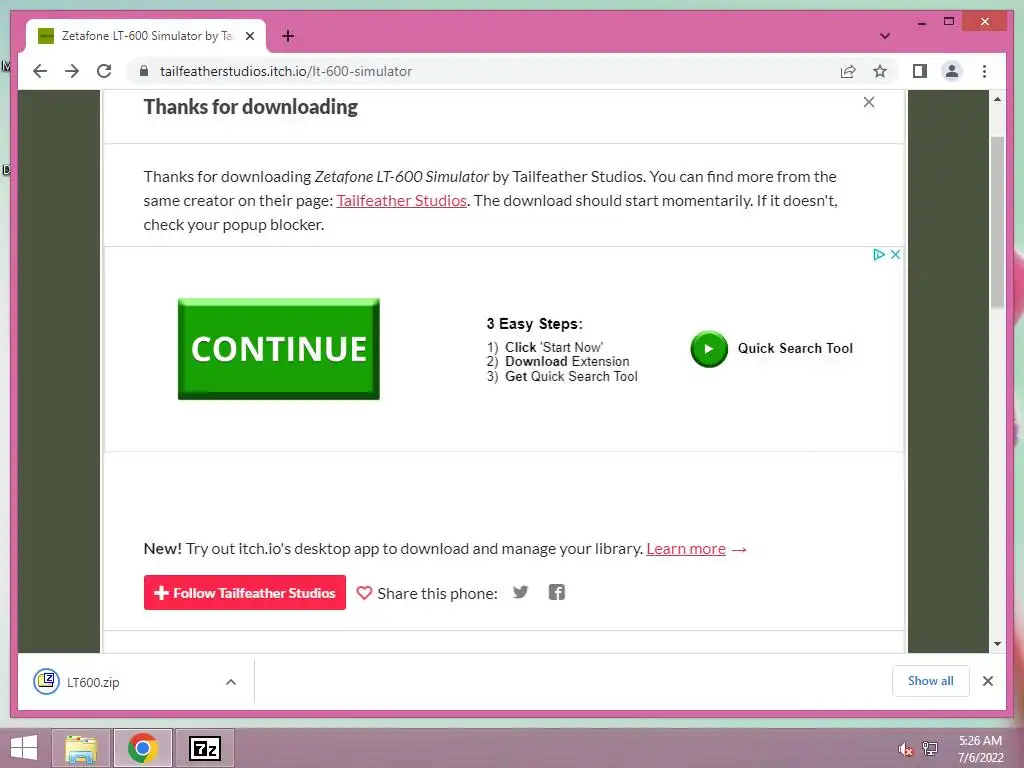
Task: Open the Learn more link
Action: (686, 549)
